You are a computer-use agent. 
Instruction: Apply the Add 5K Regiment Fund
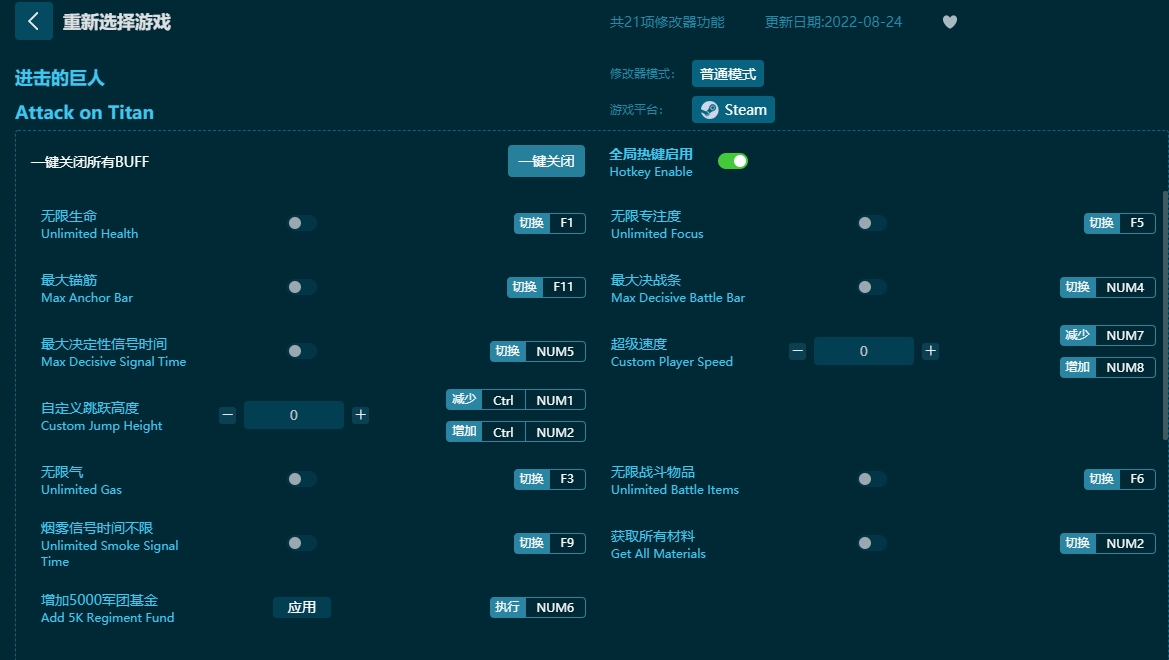302,607
